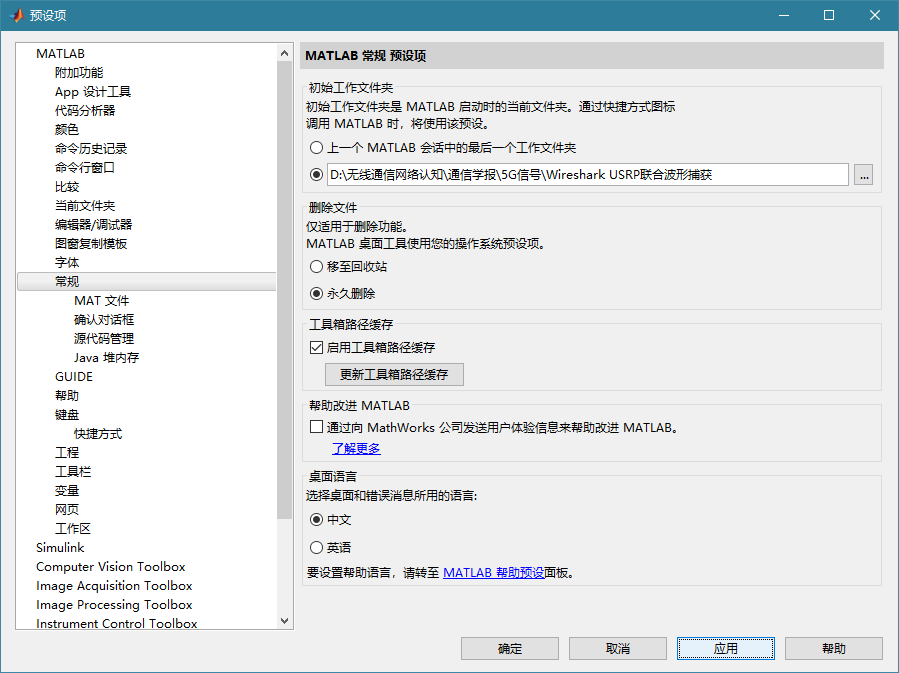The width and height of the screenshot is (899, 673).
Task: Open 命令历史记录 preferences
Action: coord(91,148)
